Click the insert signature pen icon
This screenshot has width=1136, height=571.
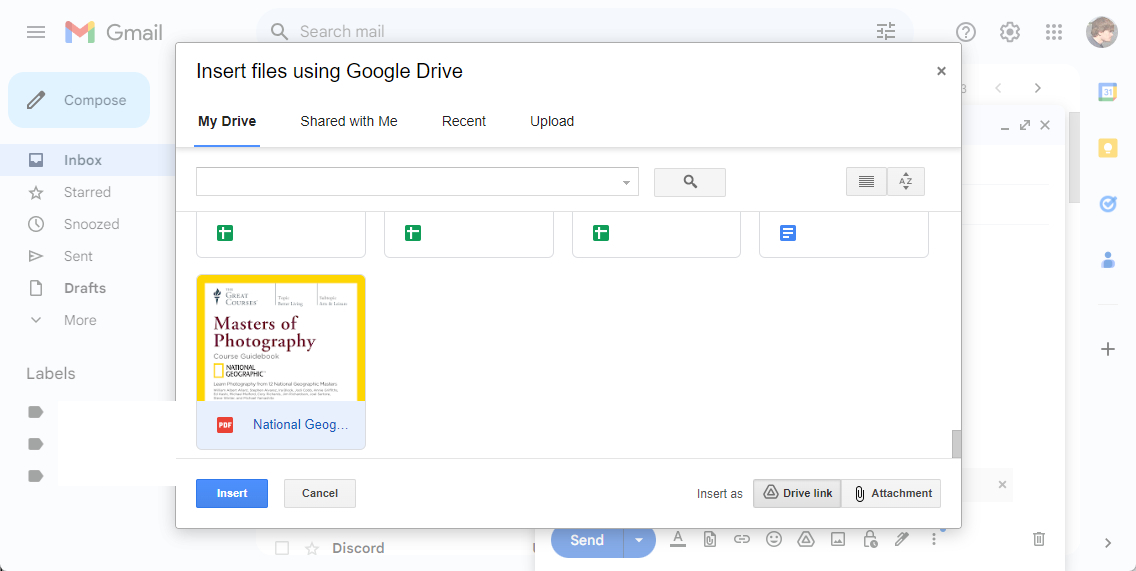pos(901,539)
